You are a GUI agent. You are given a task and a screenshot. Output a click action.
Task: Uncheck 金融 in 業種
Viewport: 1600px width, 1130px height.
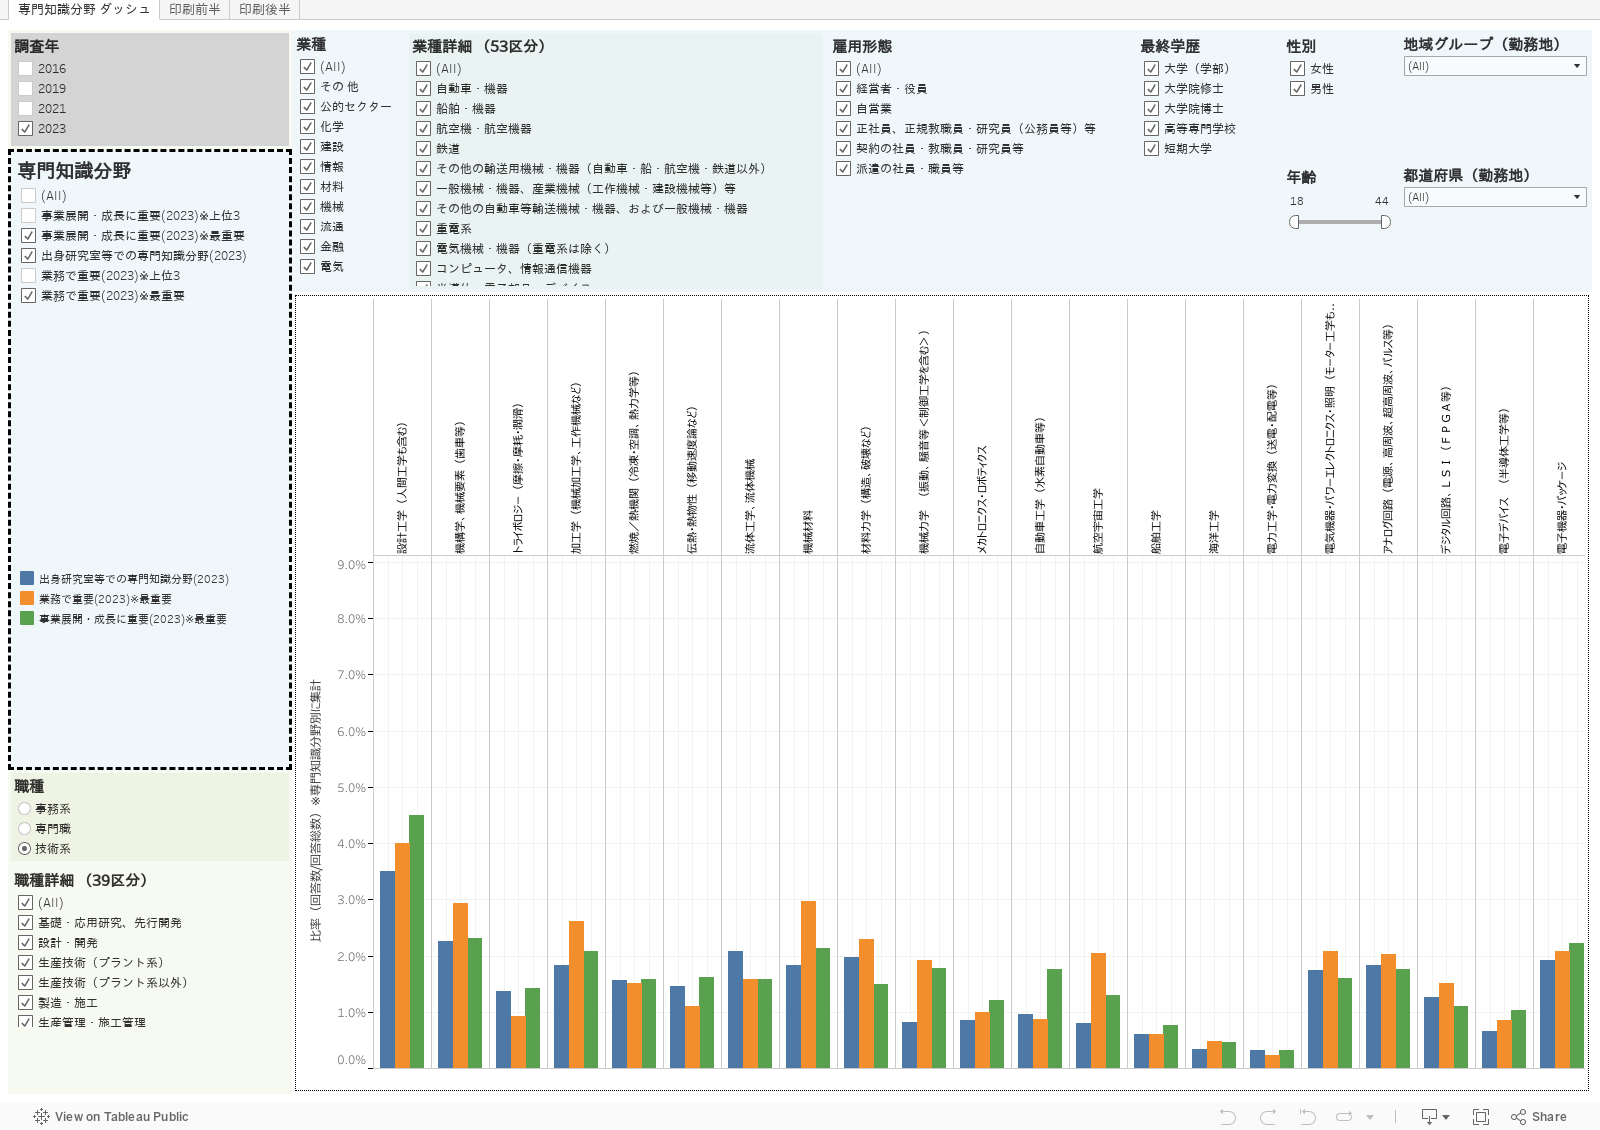tap(308, 247)
